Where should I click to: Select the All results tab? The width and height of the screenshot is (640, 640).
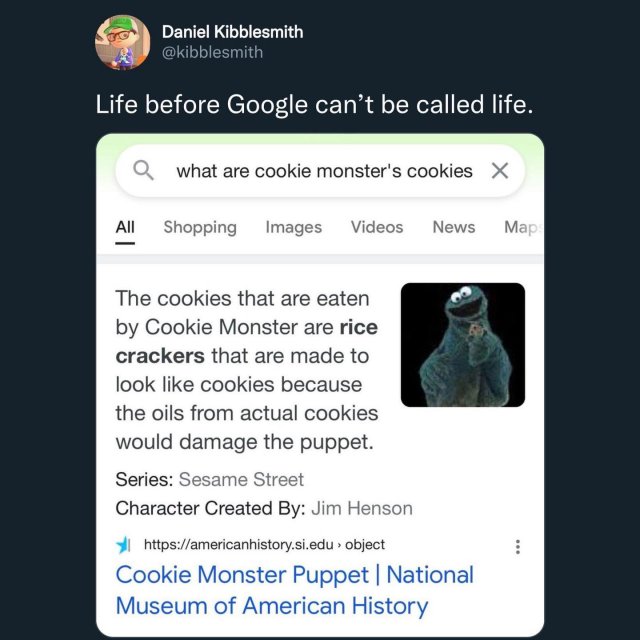125,227
